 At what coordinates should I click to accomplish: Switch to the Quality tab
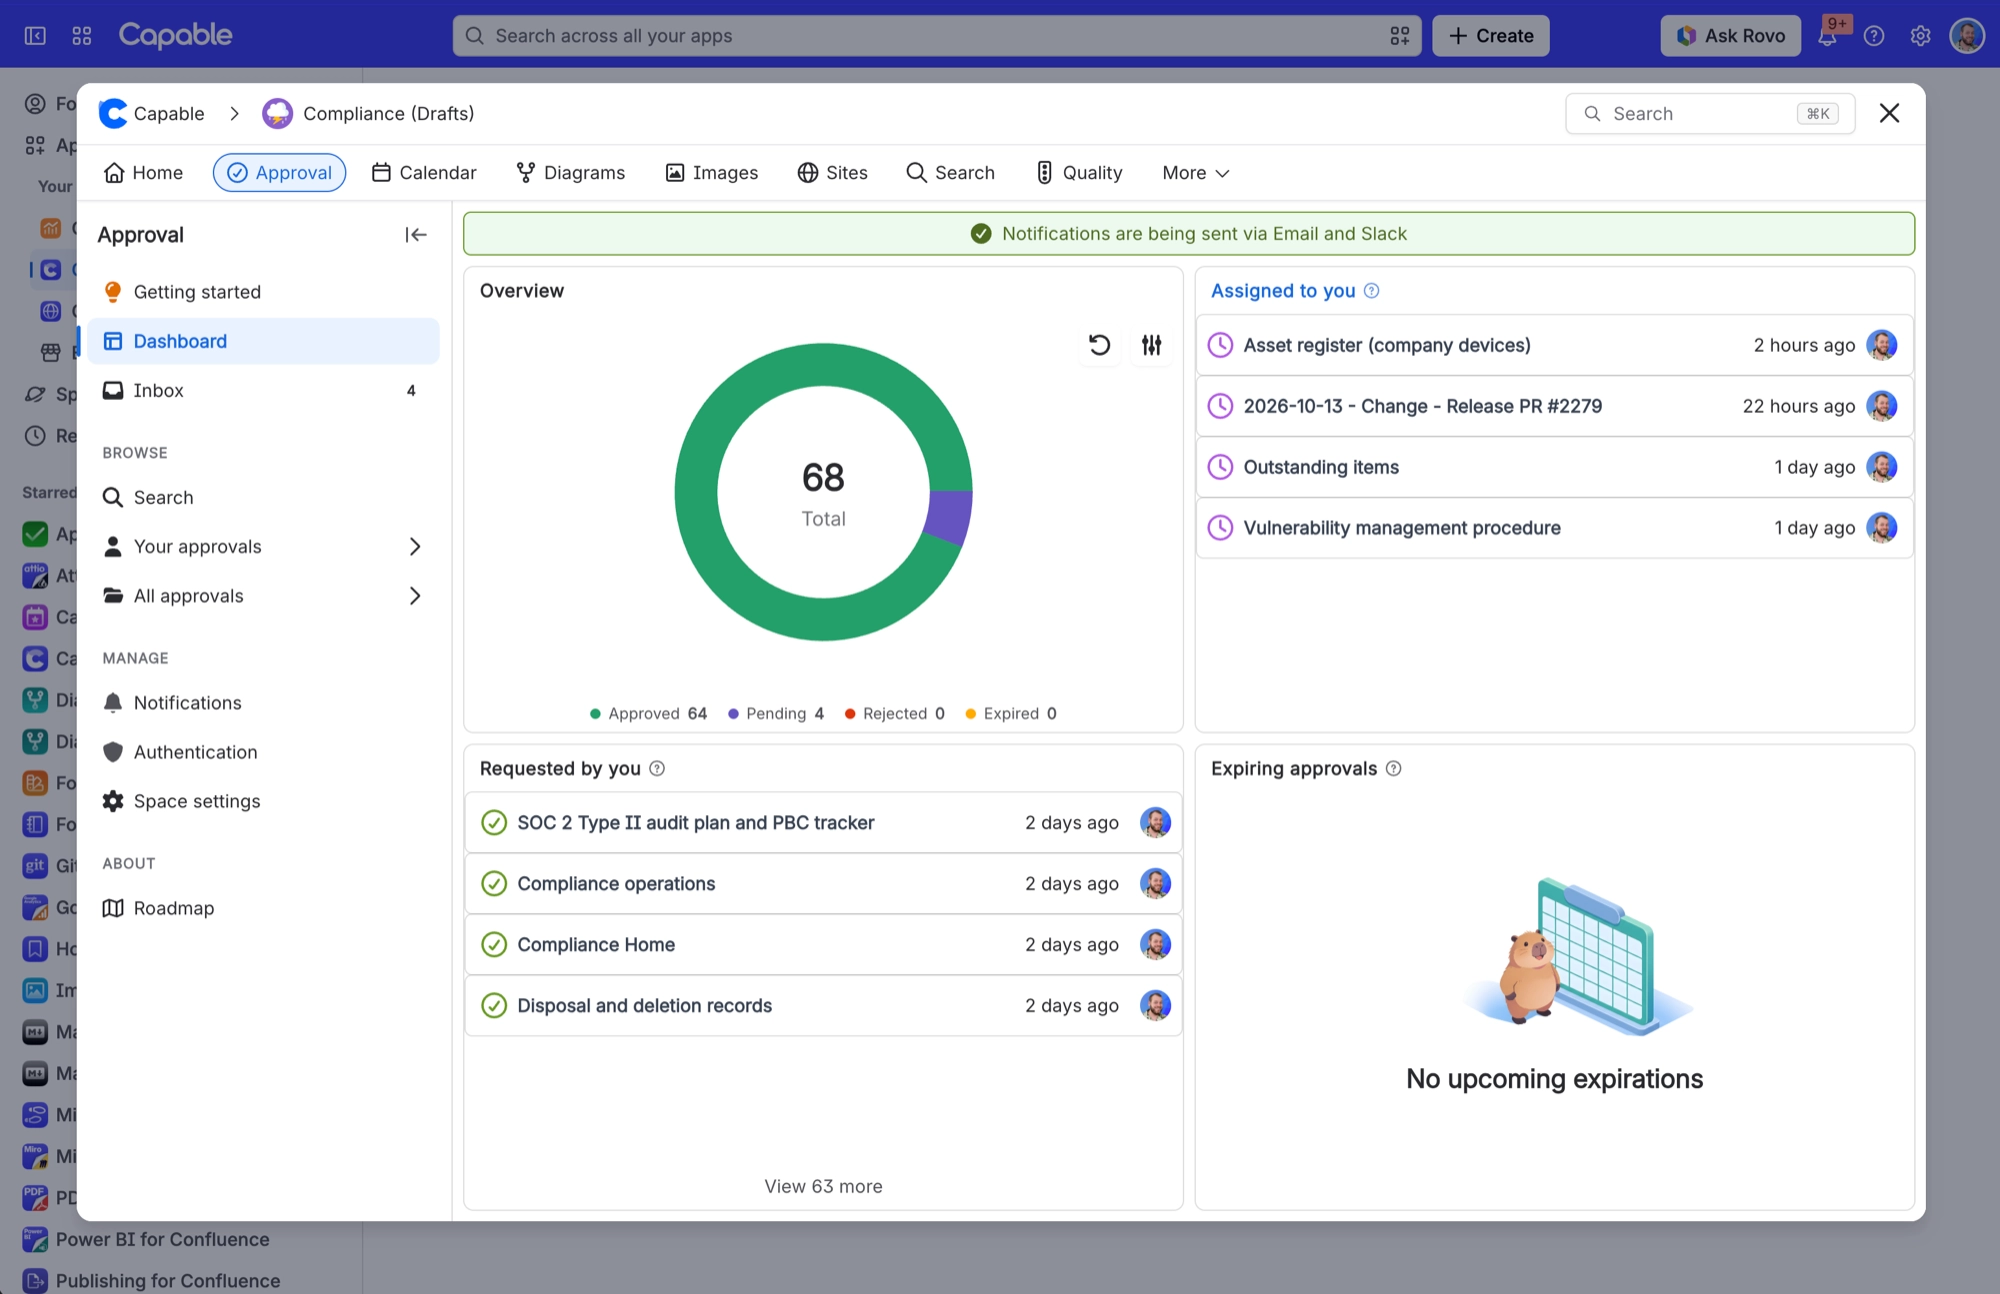click(1079, 173)
